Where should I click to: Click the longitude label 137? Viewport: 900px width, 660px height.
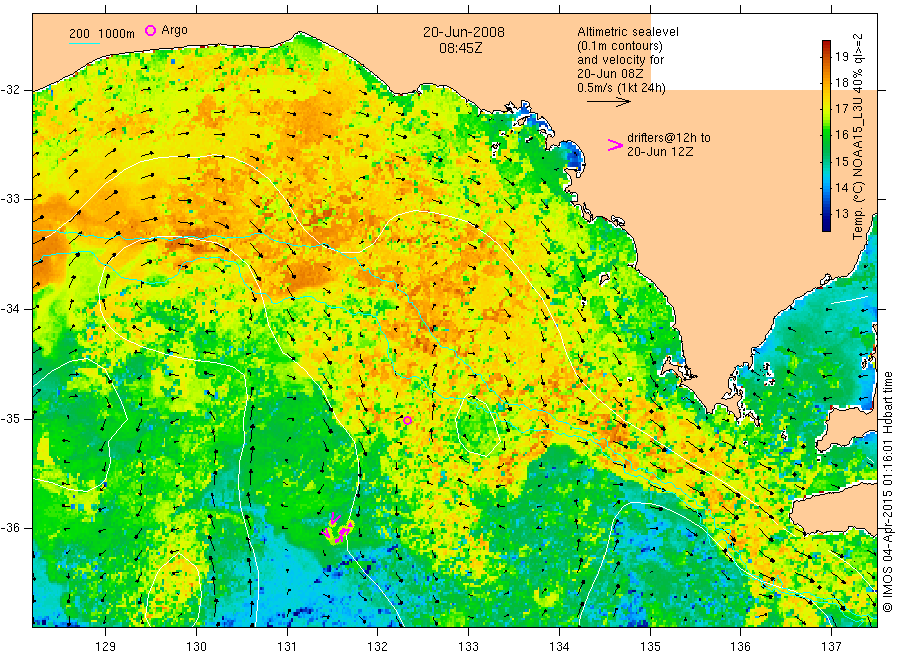coord(831,646)
